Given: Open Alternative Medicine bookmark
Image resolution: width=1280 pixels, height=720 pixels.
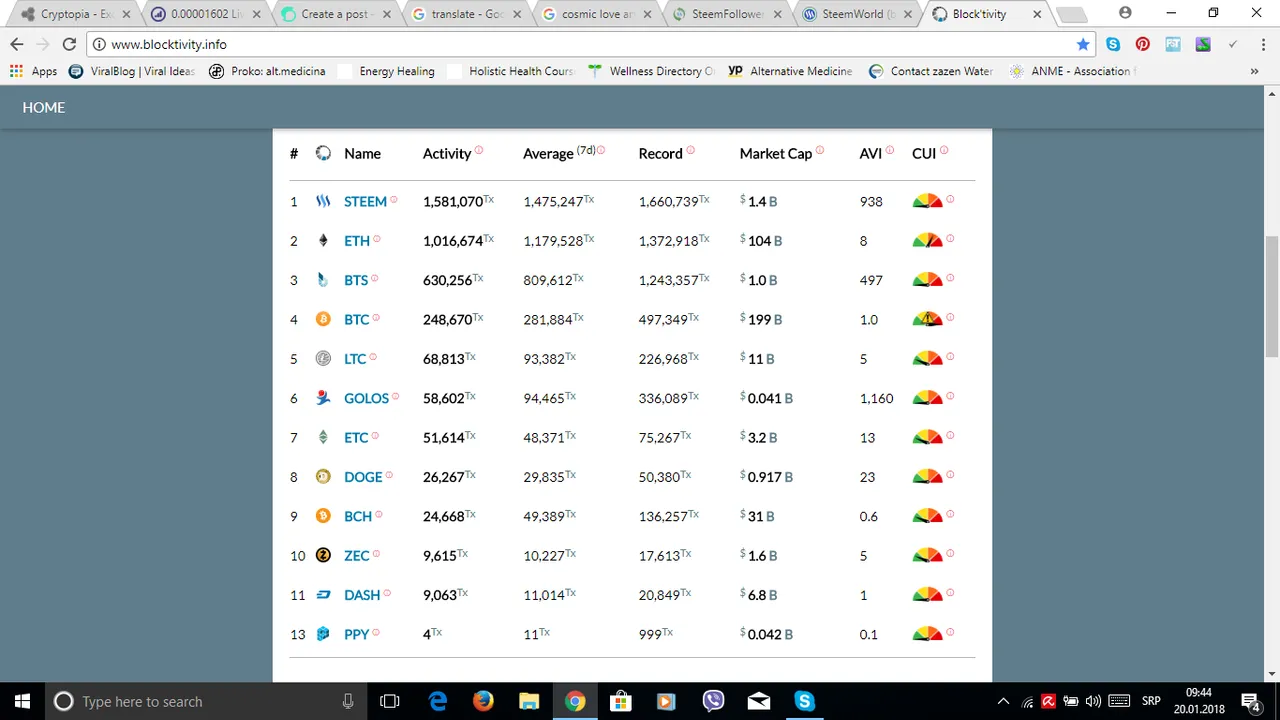Looking at the screenshot, I should (790, 71).
